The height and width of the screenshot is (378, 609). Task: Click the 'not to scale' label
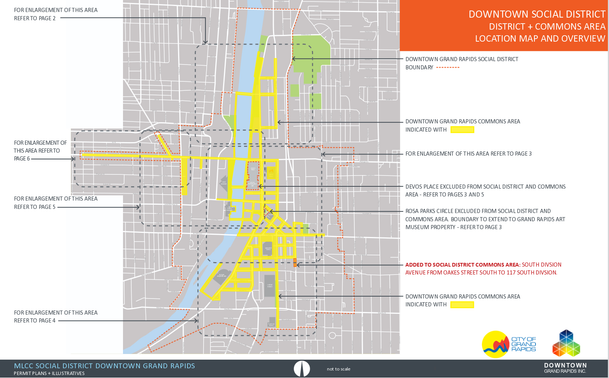[x=338, y=369]
